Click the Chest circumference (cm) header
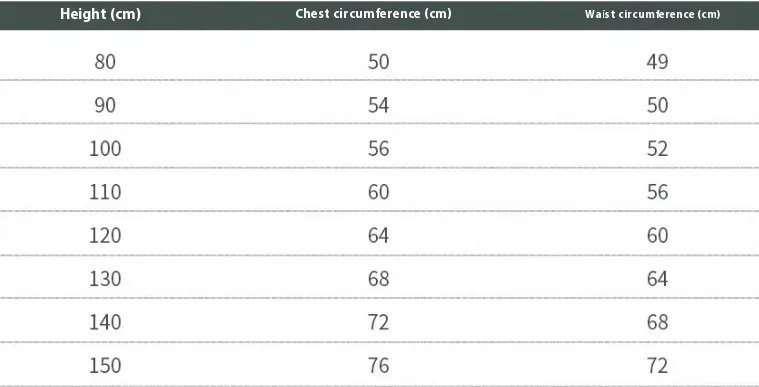This screenshot has width=759, height=387. [x=373, y=14]
